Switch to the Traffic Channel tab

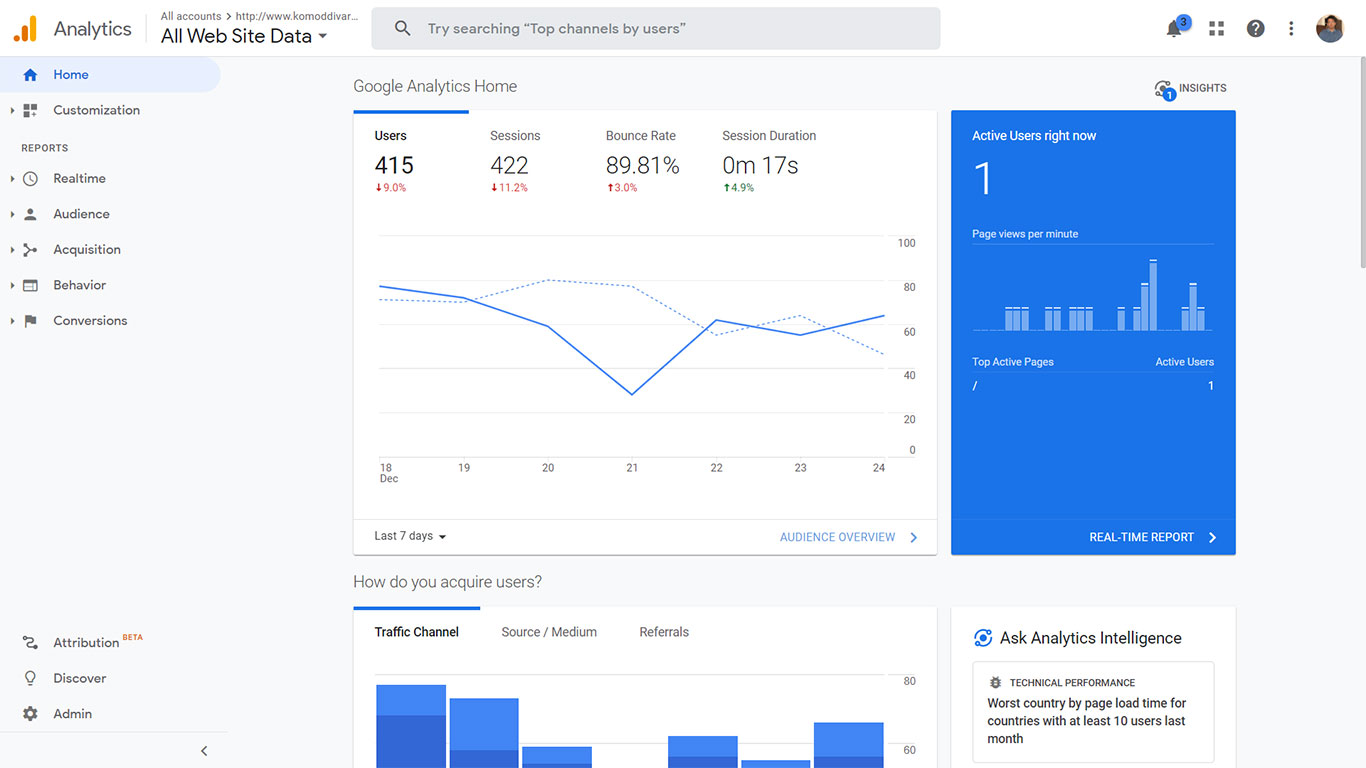[x=417, y=632]
